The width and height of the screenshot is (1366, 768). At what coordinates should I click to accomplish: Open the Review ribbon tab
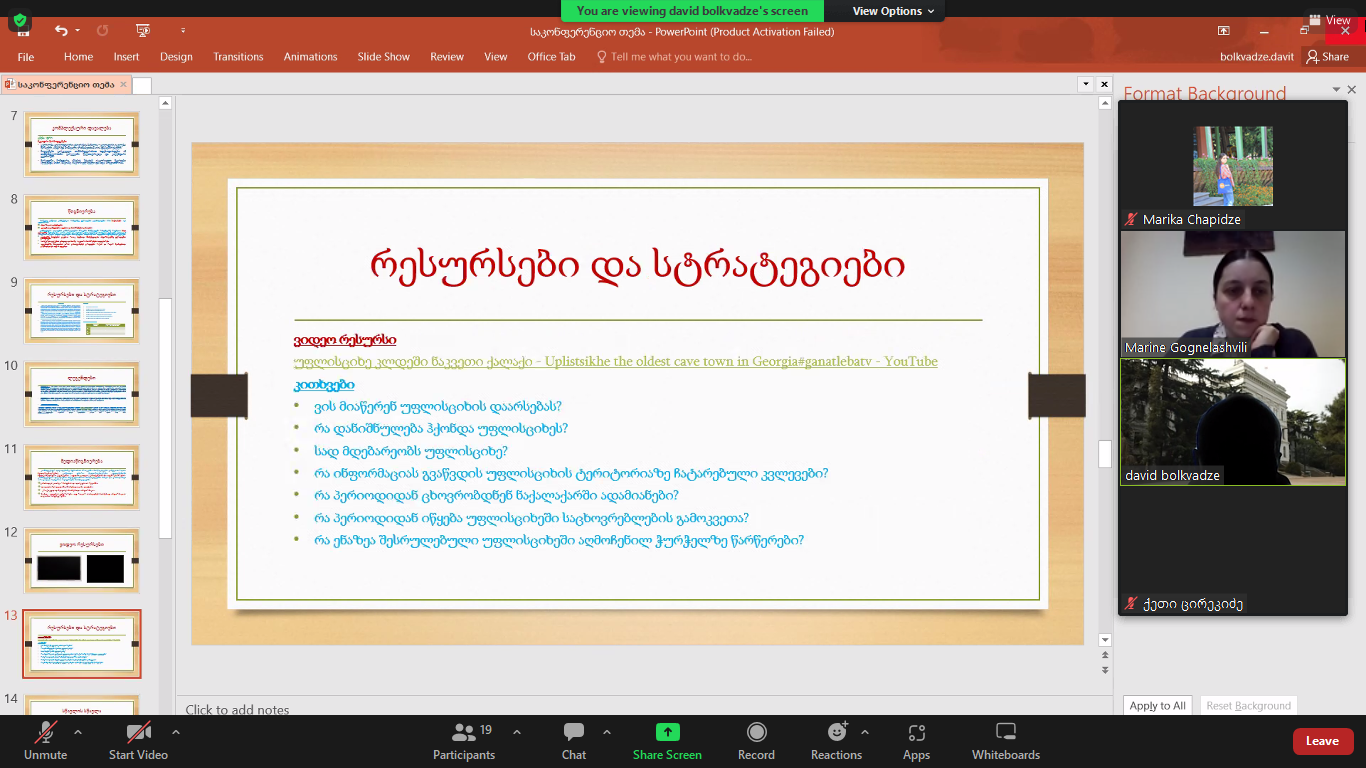(447, 57)
